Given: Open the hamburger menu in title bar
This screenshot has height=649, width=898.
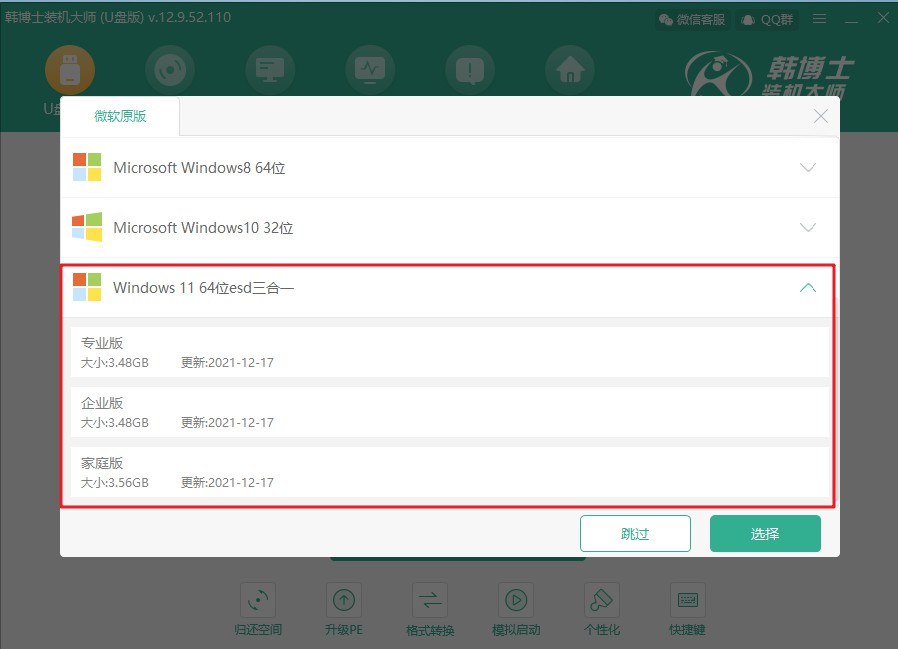Looking at the screenshot, I should (x=820, y=19).
